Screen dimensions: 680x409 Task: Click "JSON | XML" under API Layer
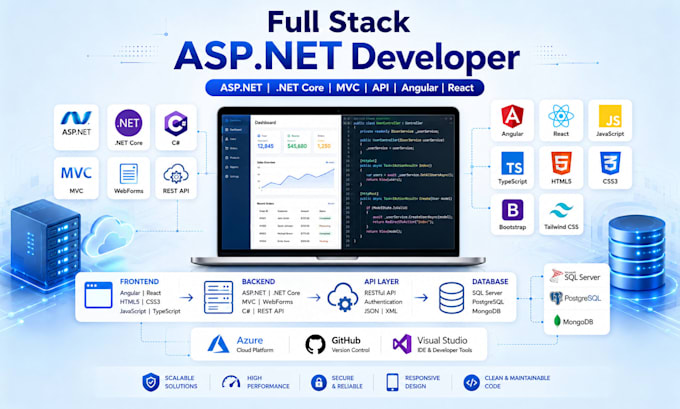pyautogui.click(x=381, y=311)
